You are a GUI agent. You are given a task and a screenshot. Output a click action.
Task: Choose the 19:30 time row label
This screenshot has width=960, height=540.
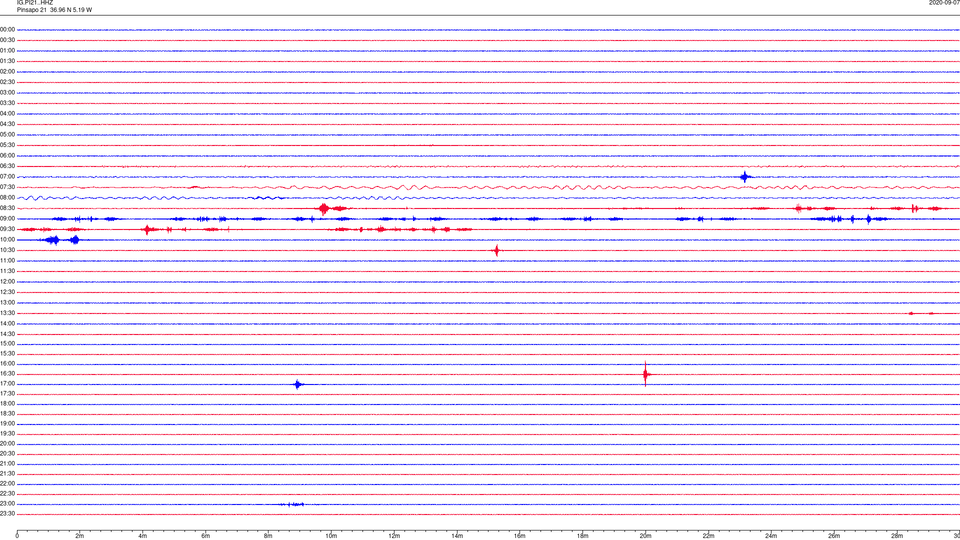7,433
